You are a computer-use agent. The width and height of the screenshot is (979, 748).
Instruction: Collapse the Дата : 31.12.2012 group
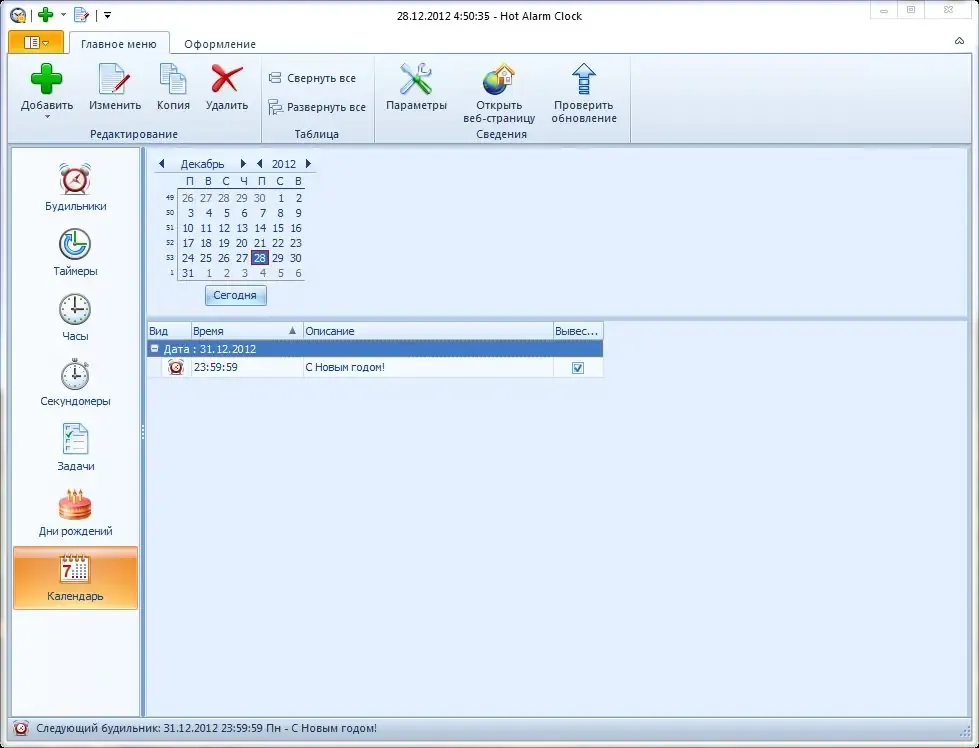click(155, 348)
